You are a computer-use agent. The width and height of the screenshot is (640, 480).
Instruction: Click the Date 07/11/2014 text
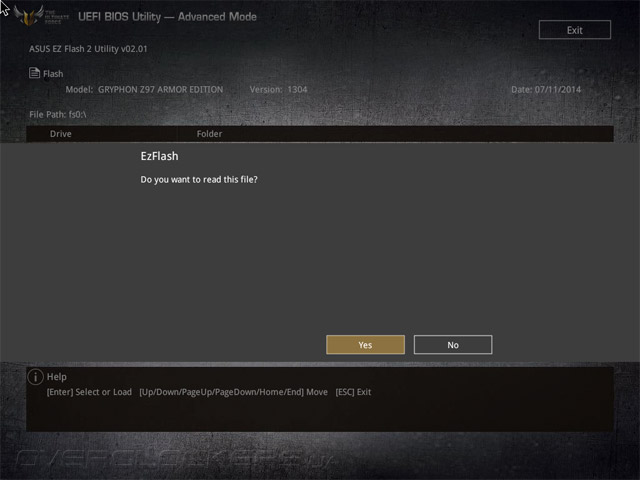tap(546, 89)
